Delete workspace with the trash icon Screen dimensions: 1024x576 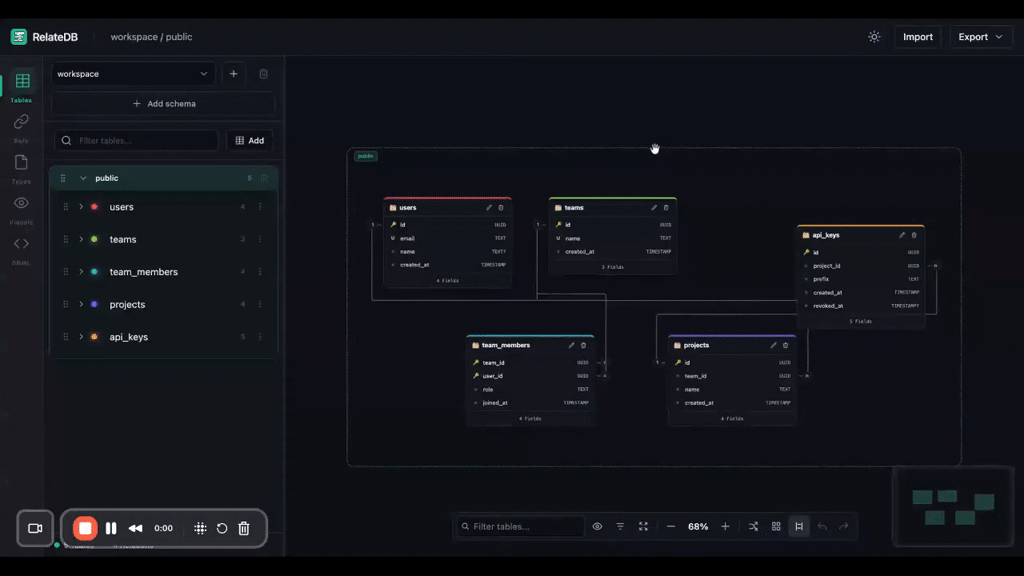pyautogui.click(x=263, y=74)
